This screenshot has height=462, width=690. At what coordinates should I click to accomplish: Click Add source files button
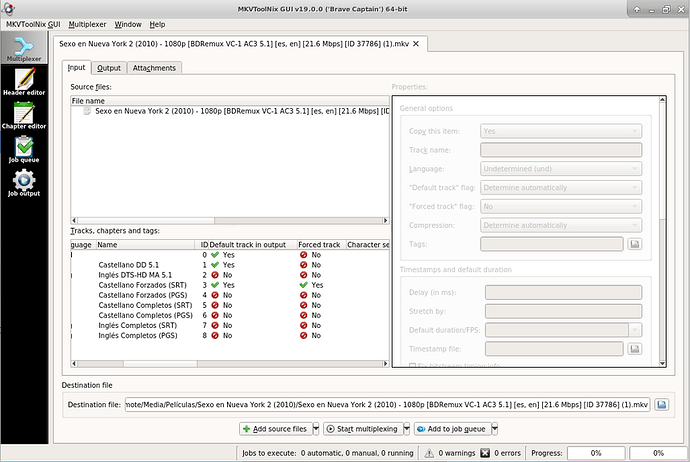[275, 429]
